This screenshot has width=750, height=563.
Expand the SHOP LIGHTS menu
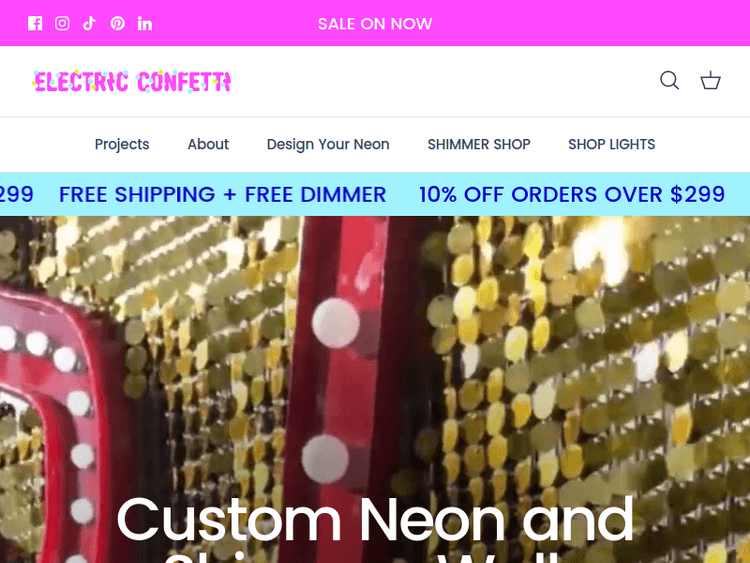611,144
